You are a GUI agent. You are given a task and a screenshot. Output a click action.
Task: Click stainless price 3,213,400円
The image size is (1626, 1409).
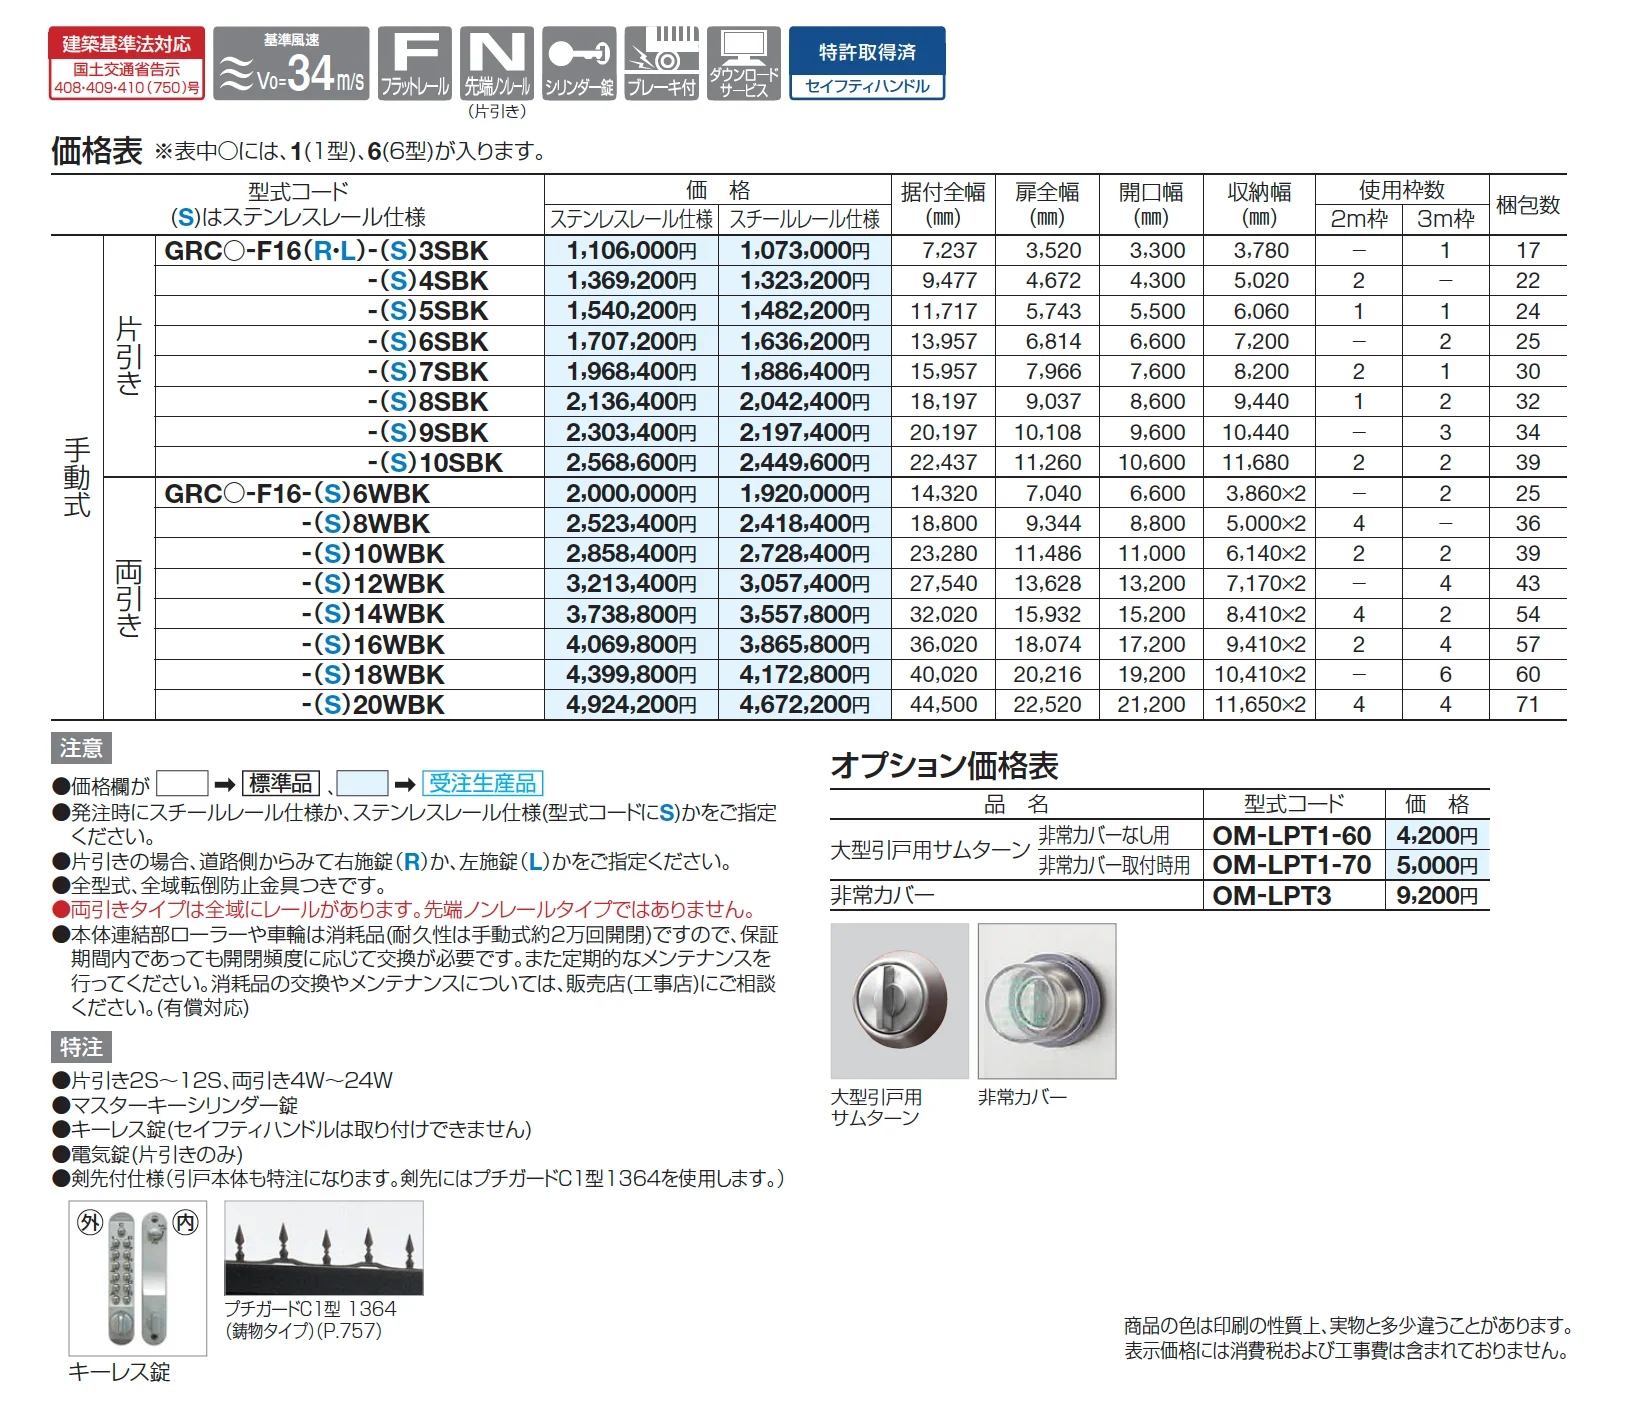pos(631,584)
